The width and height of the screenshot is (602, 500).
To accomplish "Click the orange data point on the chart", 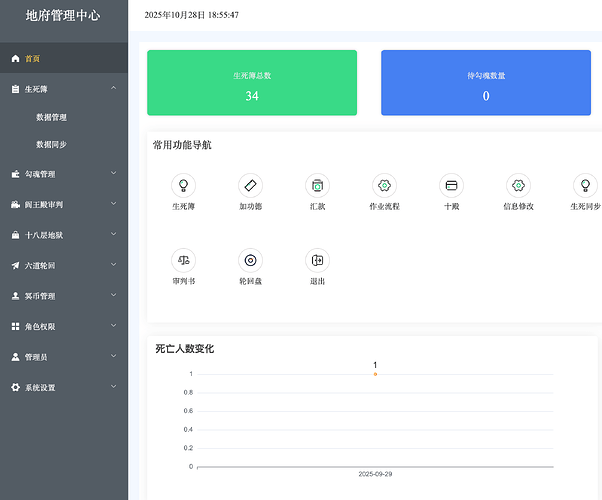I will click(x=375, y=374).
